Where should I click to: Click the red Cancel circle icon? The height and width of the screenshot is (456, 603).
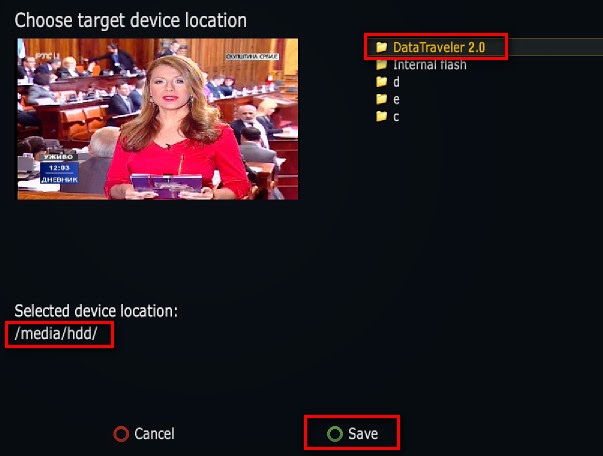[121, 434]
